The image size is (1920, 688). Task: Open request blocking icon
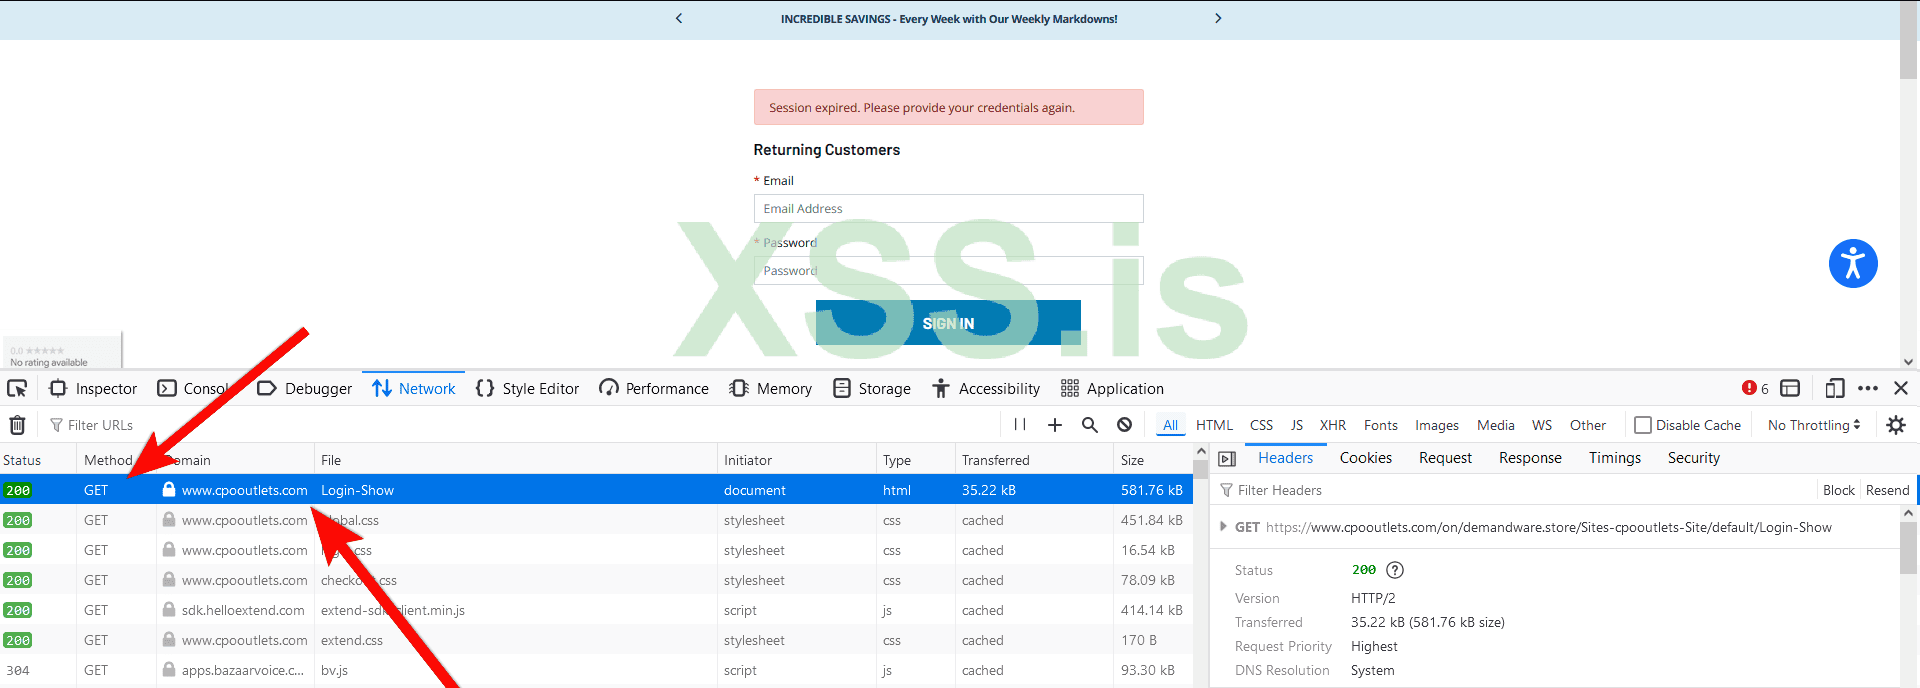click(x=1124, y=425)
